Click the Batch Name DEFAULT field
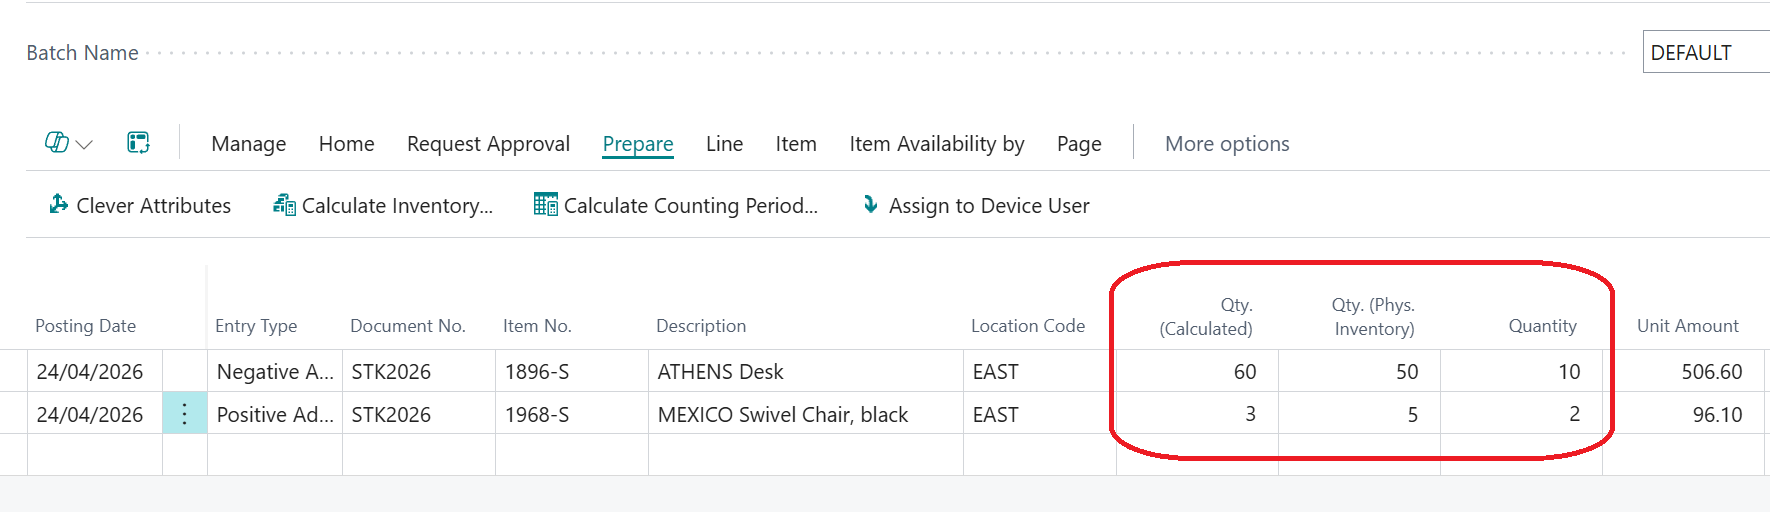 tap(1706, 52)
